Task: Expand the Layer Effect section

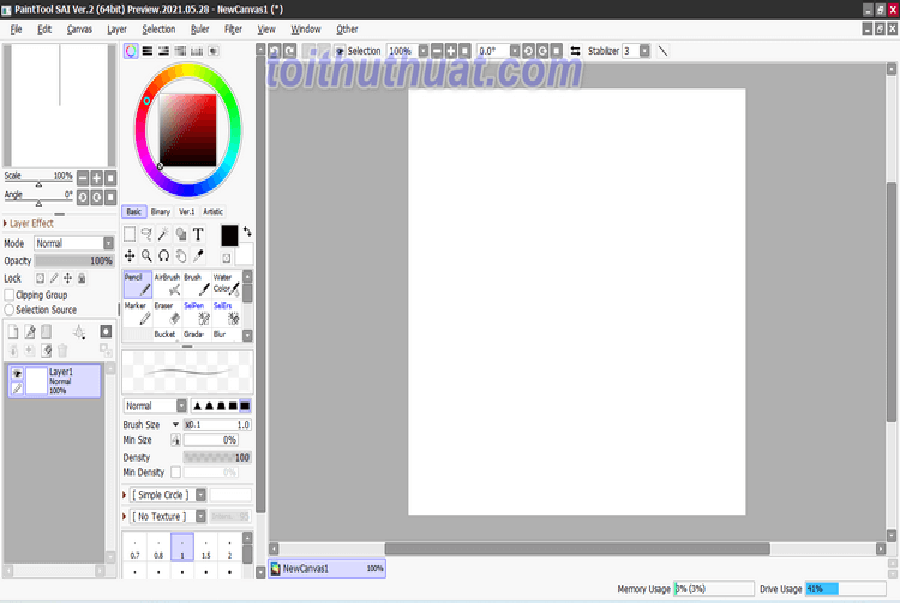Action: [x=30, y=223]
